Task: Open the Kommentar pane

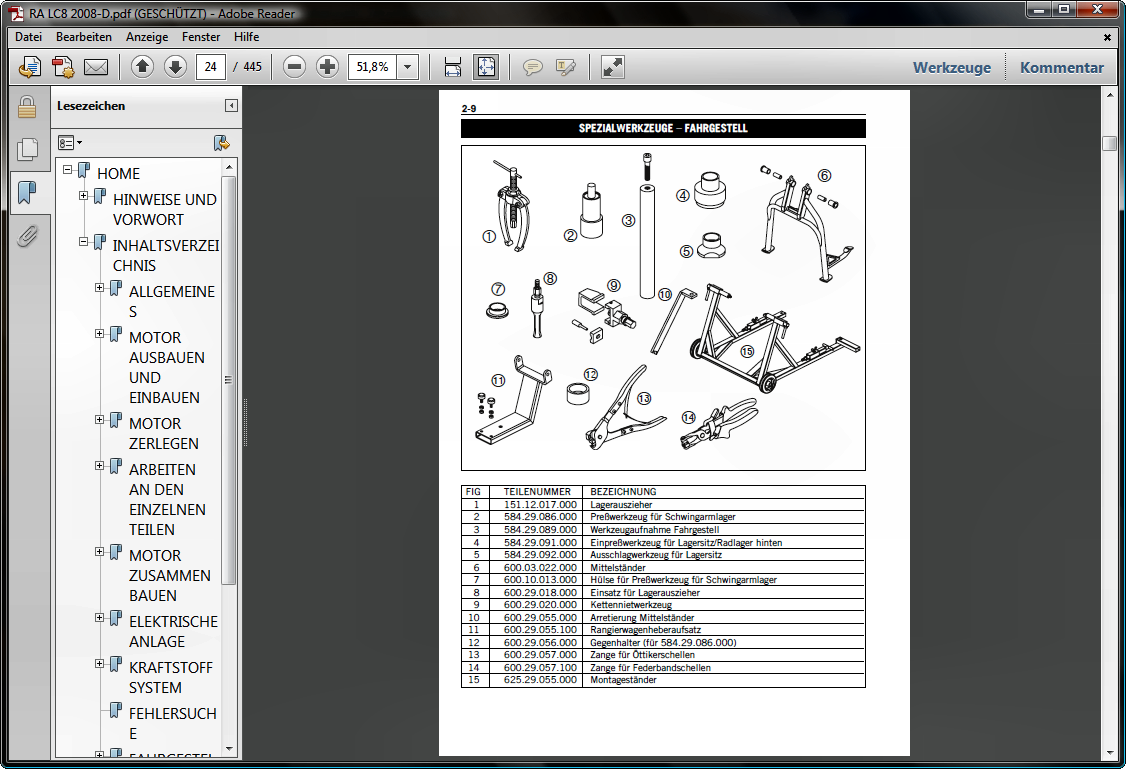Action: tap(1061, 68)
